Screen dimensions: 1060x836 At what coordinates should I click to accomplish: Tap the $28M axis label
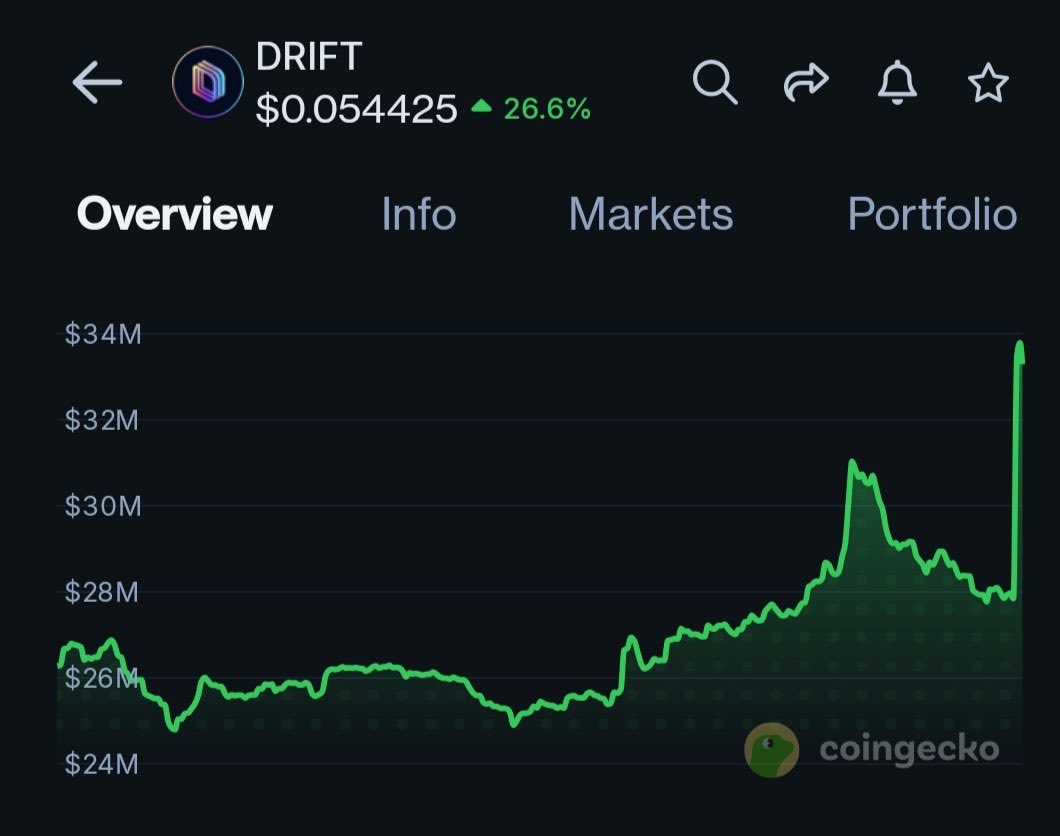pos(101,592)
